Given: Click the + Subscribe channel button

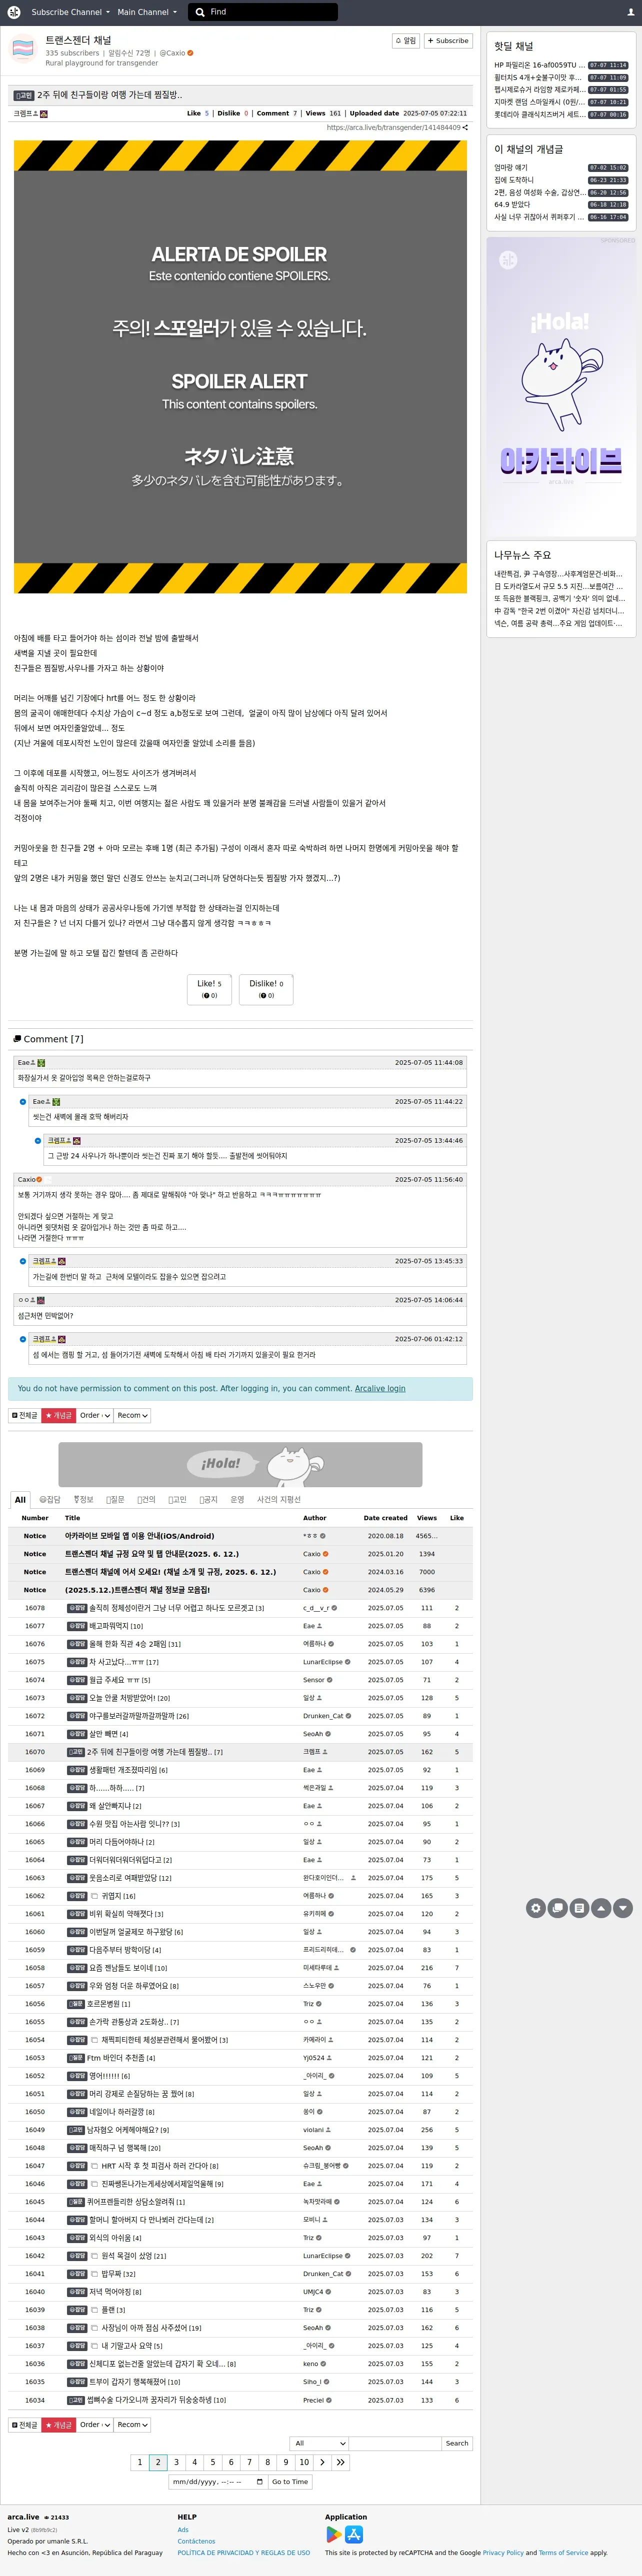Looking at the screenshot, I should tap(448, 41).
